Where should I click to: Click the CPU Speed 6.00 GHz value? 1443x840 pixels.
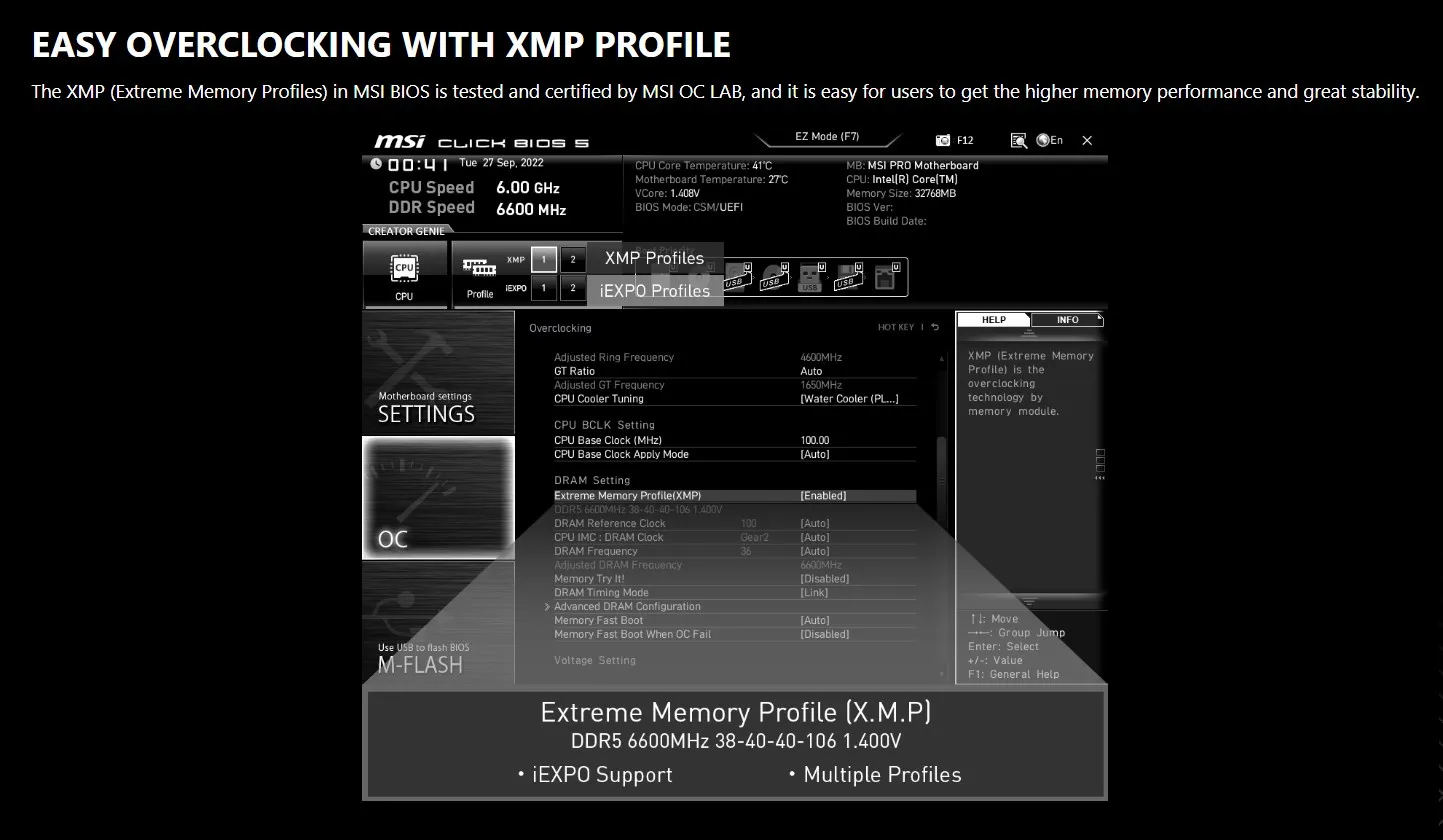click(x=528, y=188)
